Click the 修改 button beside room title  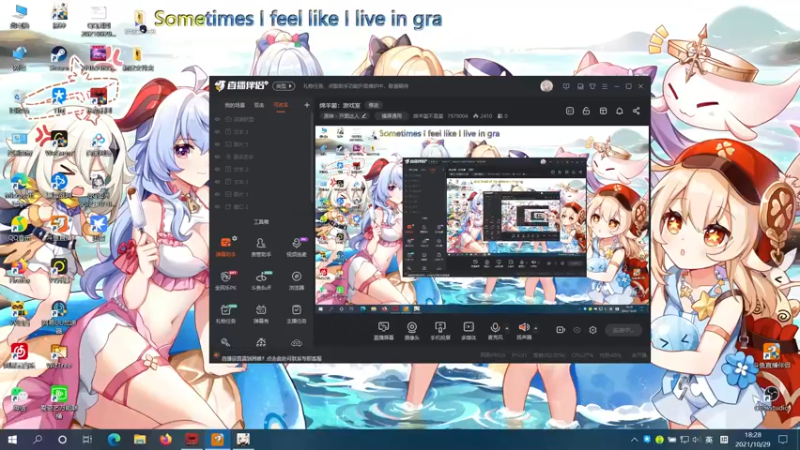click(x=374, y=105)
